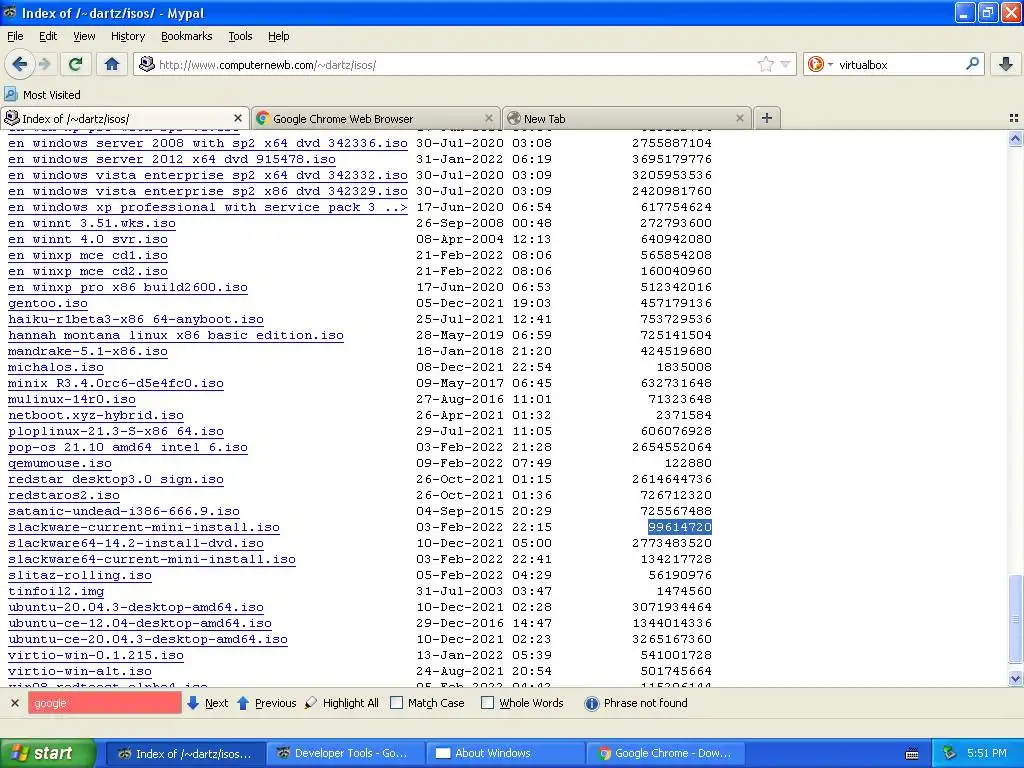Enable the Whole Words checkbox
1024x768 pixels.
(x=487, y=703)
